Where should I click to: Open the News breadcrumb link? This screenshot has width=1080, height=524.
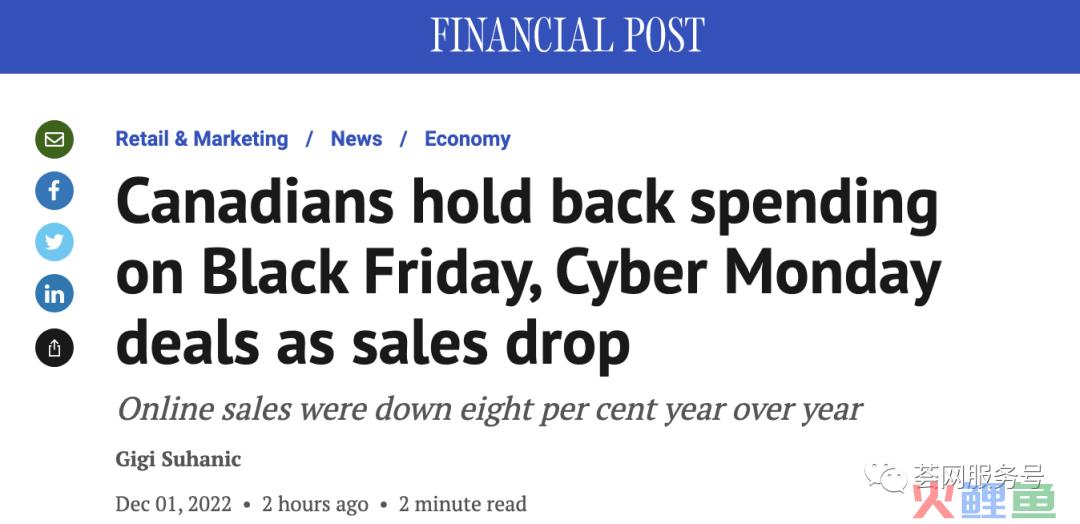tap(356, 138)
